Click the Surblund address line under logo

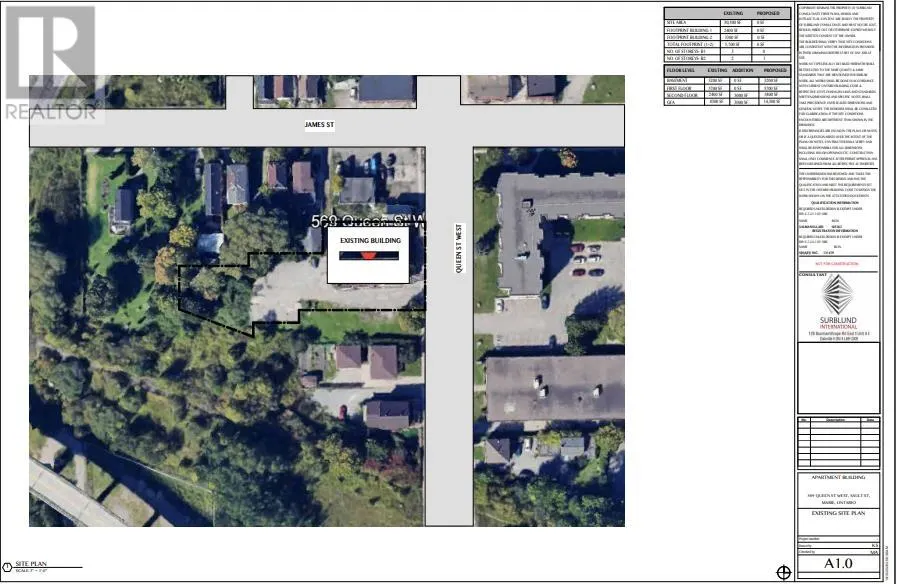(839, 336)
